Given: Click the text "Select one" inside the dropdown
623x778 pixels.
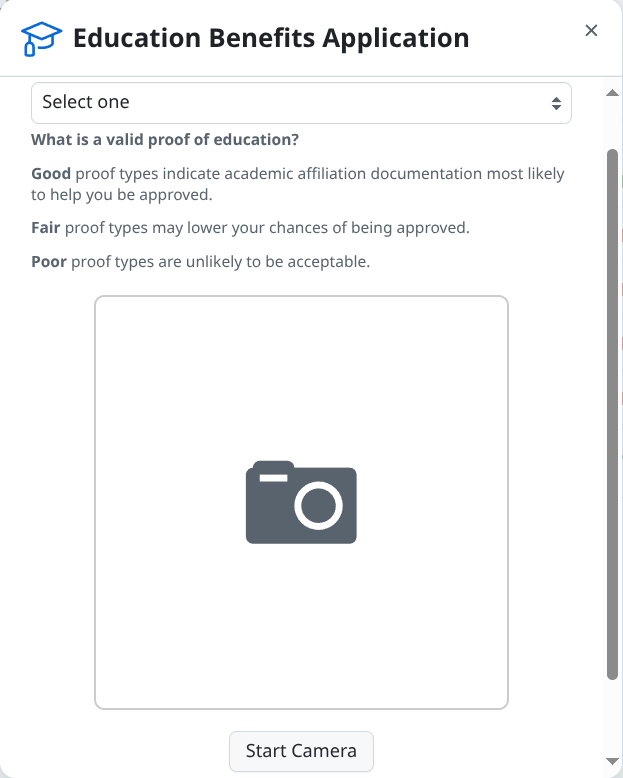Looking at the screenshot, I should tap(86, 102).
